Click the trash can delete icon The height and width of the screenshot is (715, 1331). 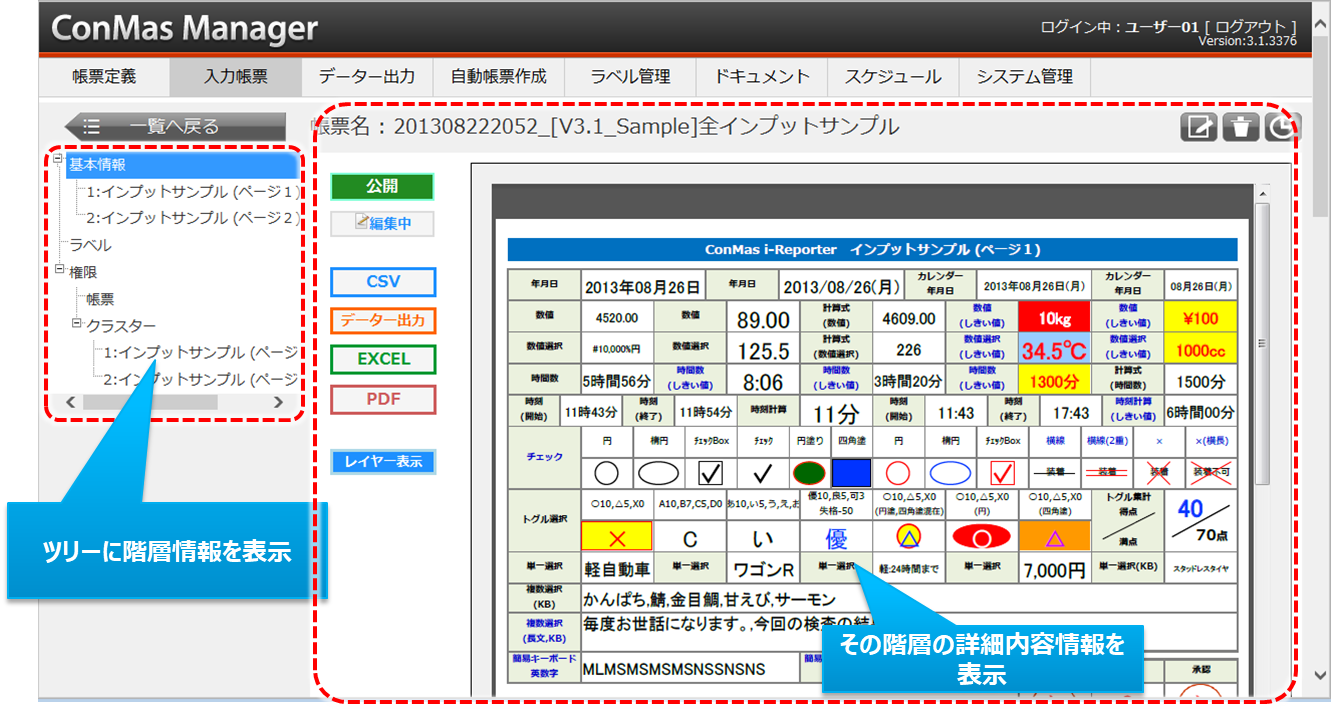pyautogui.click(x=1240, y=127)
